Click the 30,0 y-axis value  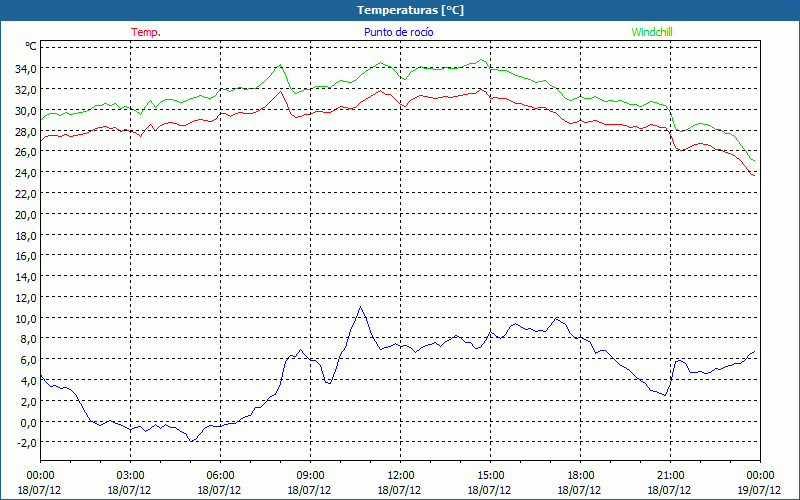[x=26, y=111]
